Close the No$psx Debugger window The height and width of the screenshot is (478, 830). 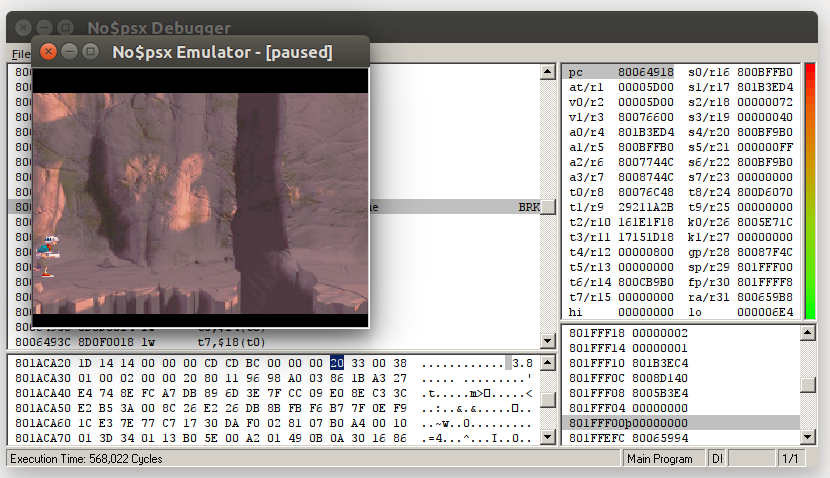point(23,27)
